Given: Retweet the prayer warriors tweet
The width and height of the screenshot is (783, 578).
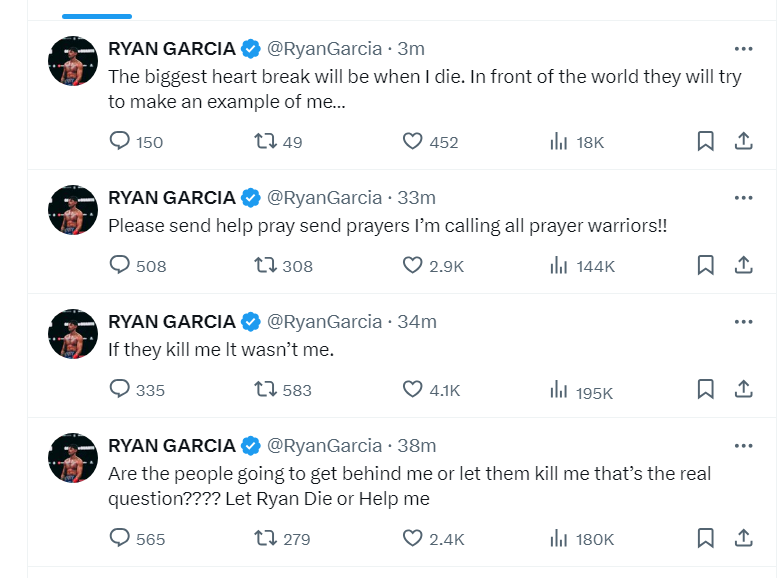Looking at the screenshot, I should (265, 265).
